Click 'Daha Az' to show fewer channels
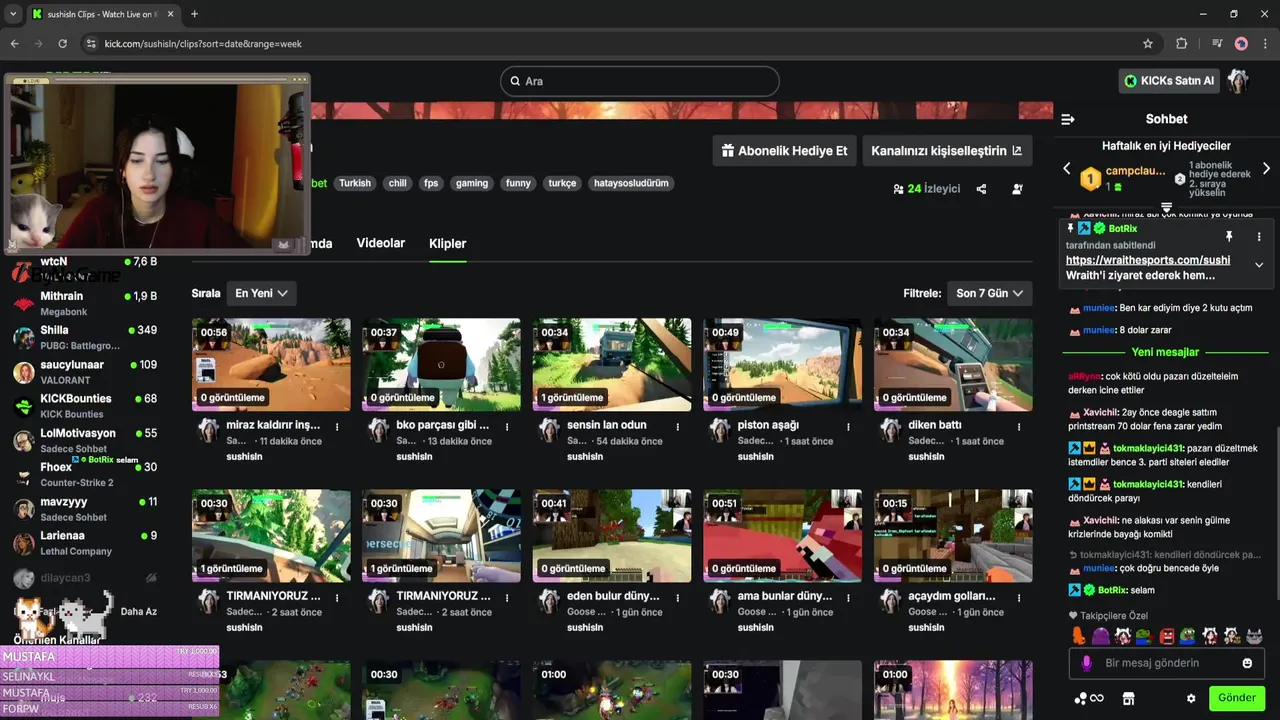The height and width of the screenshot is (720, 1280). [139, 611]
